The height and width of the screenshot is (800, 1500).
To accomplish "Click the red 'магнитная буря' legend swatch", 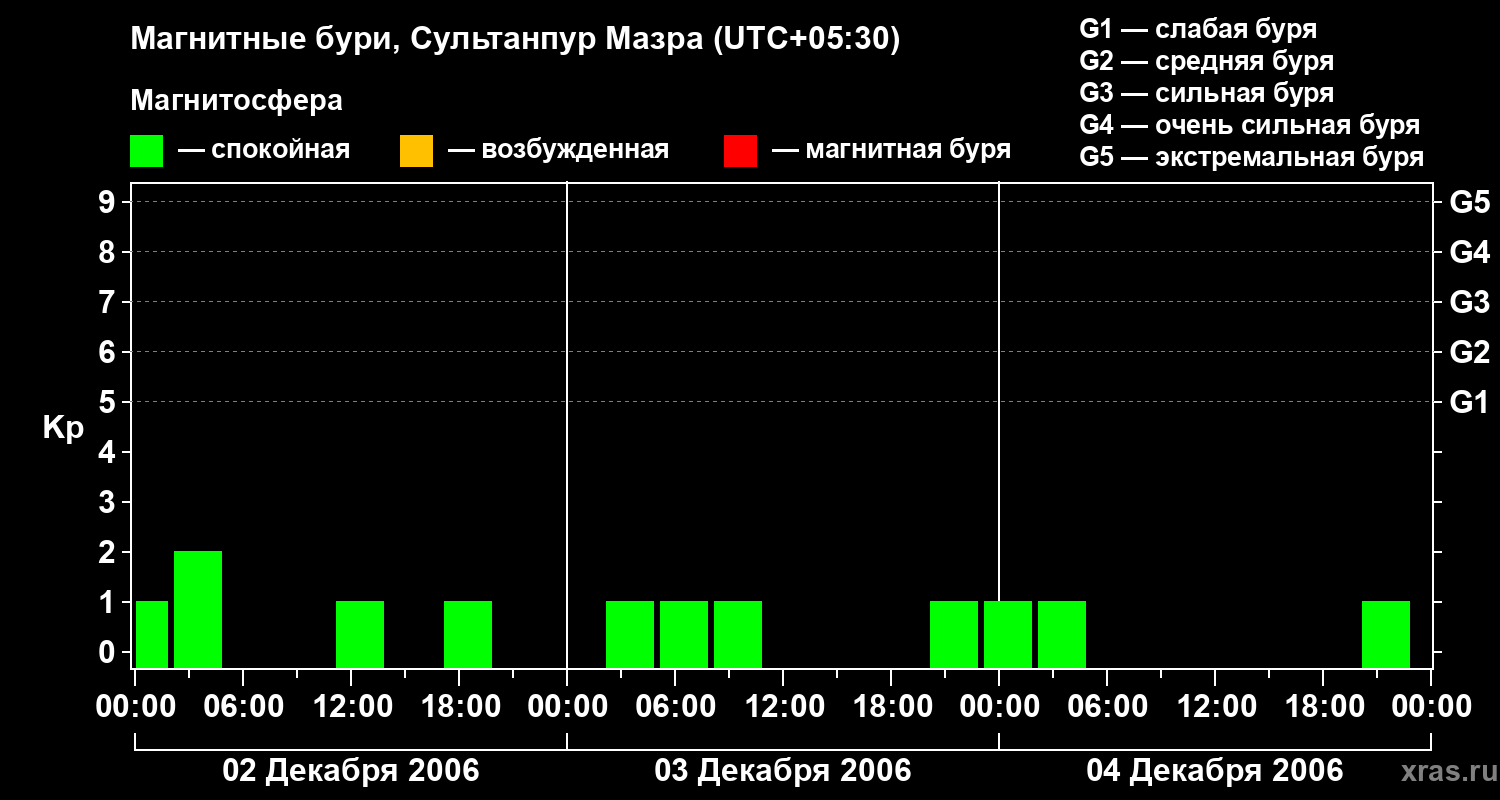I will (740, 151).
